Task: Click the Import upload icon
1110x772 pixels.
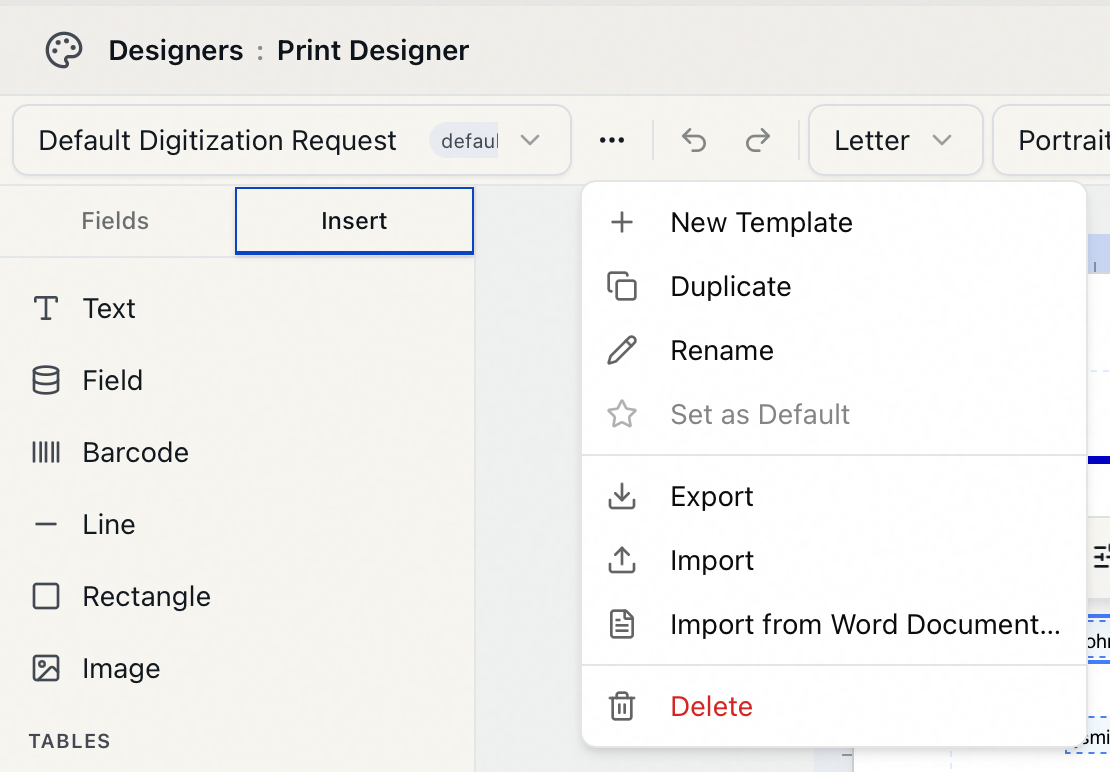Action: click(622, 560)
